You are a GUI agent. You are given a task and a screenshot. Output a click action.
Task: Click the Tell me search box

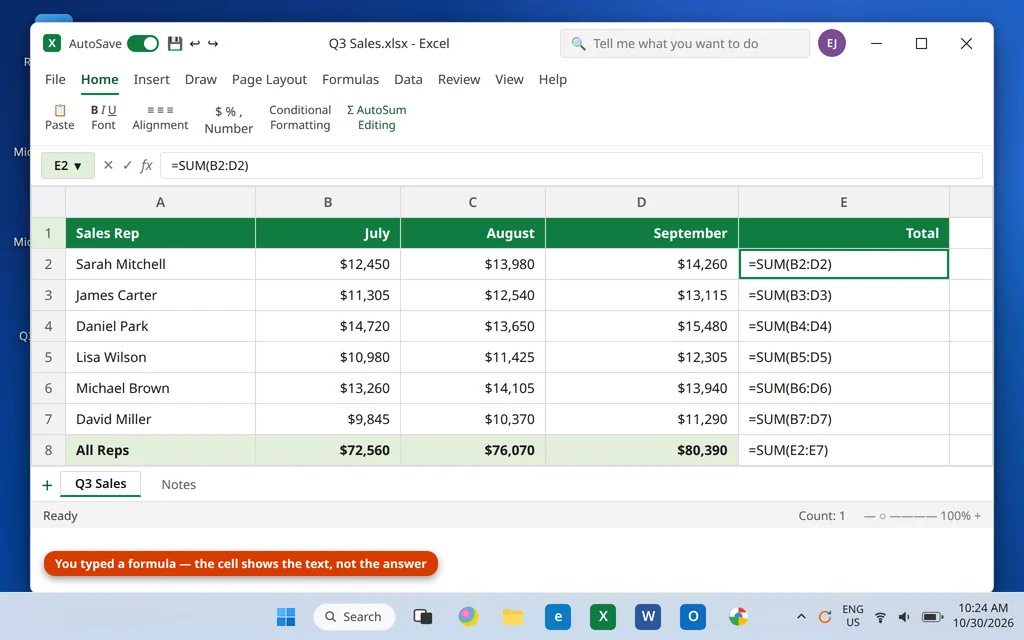coord(684,43)
